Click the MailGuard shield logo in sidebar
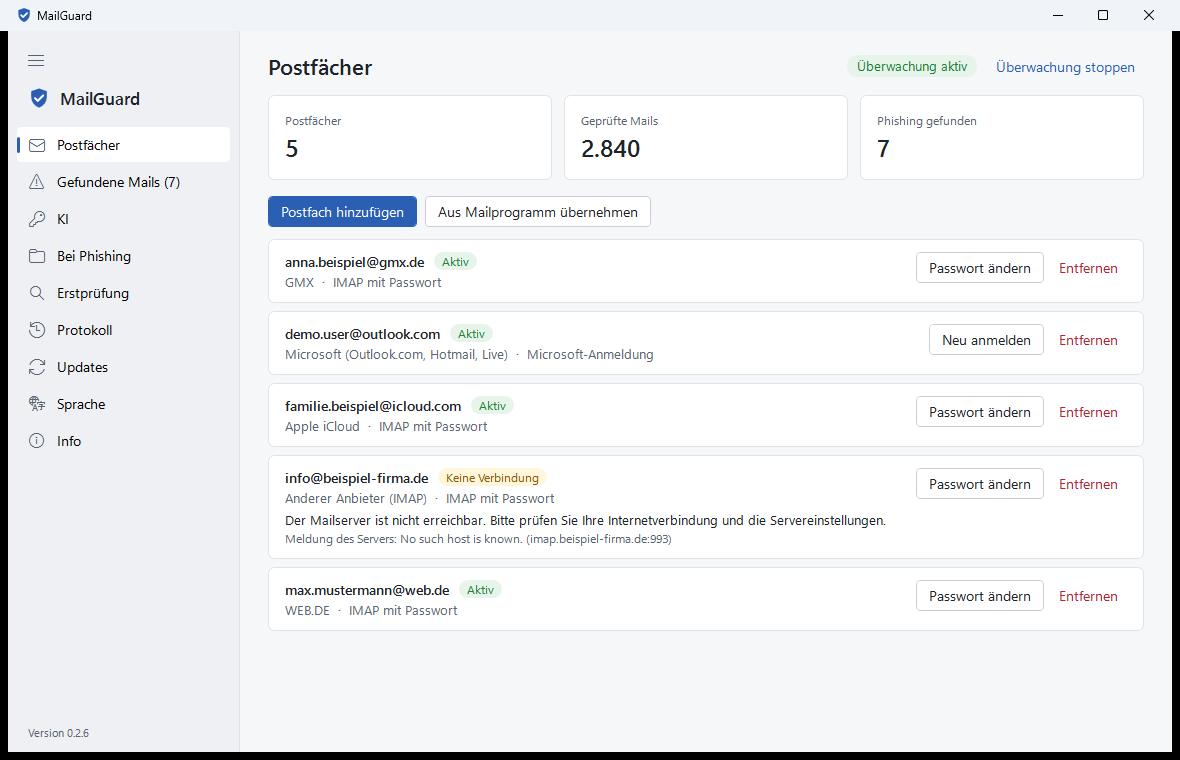Viewport: 1180px width, 760px height. point(39,99)
